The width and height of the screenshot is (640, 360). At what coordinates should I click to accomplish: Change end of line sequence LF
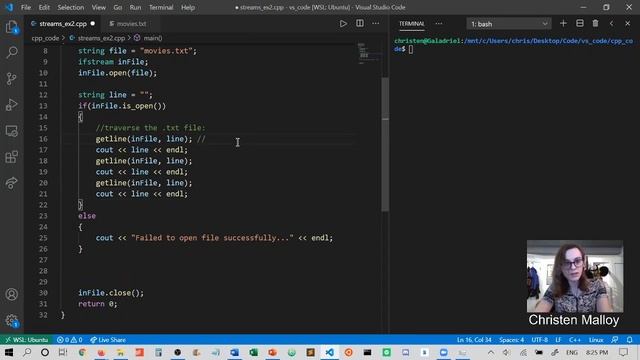coord(558,340)
